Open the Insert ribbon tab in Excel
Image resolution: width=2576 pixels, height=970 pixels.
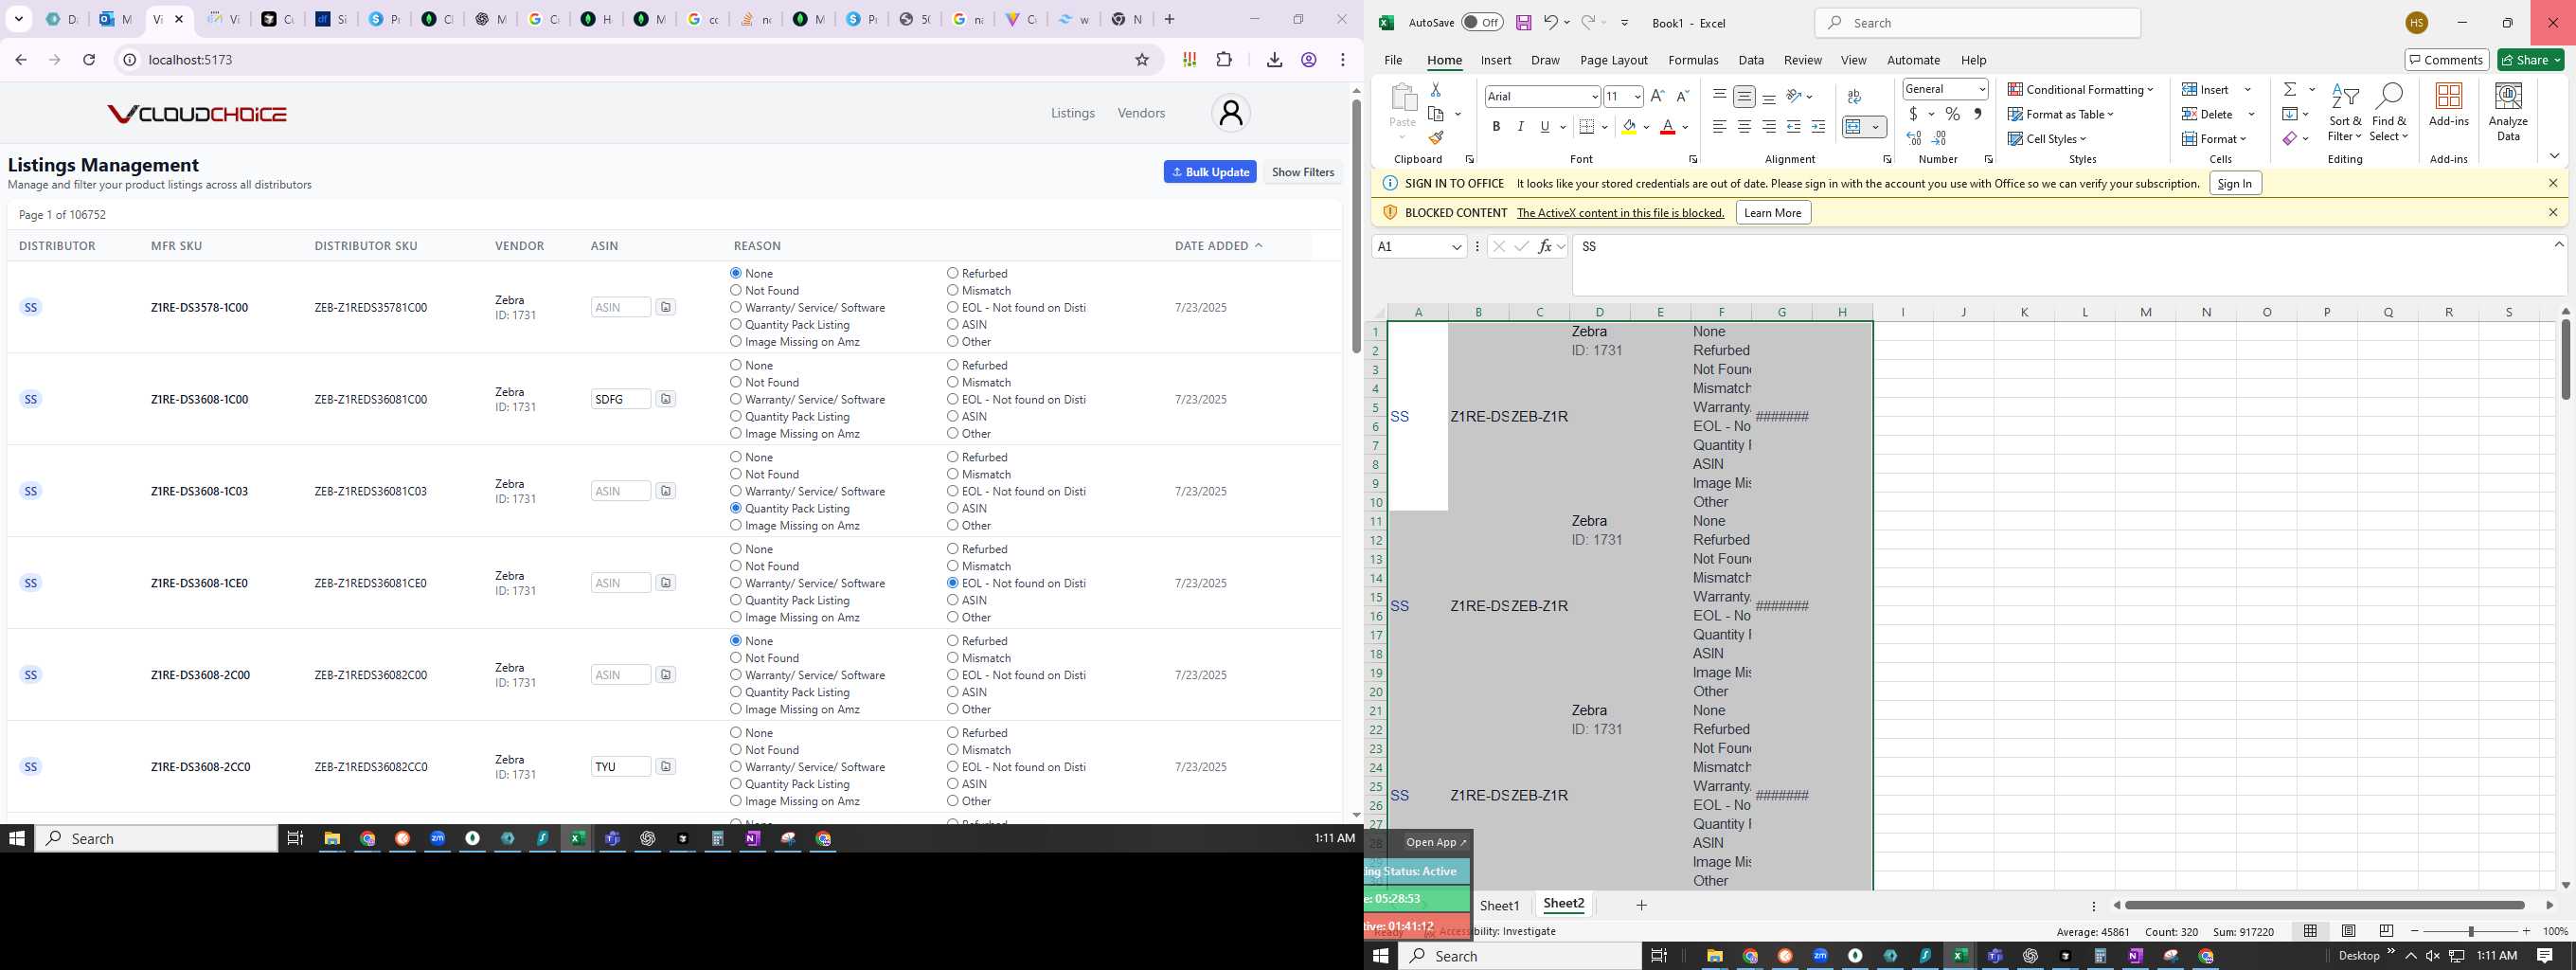point(1495,60)
